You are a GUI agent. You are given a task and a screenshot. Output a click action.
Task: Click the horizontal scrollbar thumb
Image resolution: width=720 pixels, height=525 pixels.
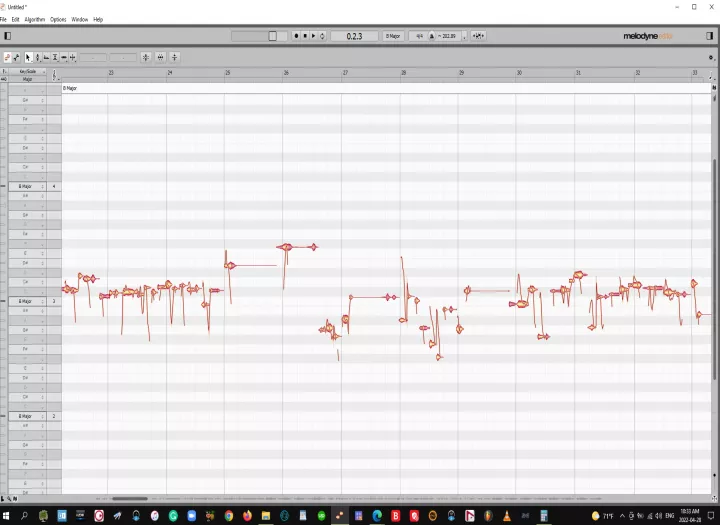click(x=130, y=498)
